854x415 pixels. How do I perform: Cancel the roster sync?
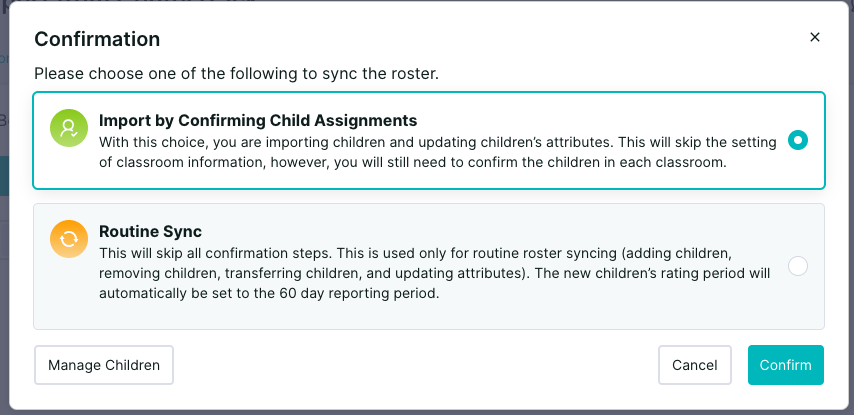(694, 365)
